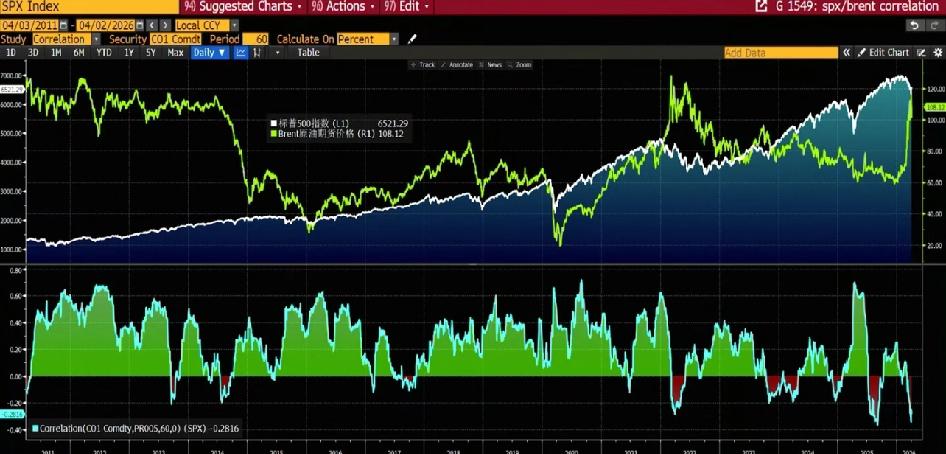The width and height of the screenshot is (946, 454).
Task: Expand chart type options arrow
Action: click(278, 52)
